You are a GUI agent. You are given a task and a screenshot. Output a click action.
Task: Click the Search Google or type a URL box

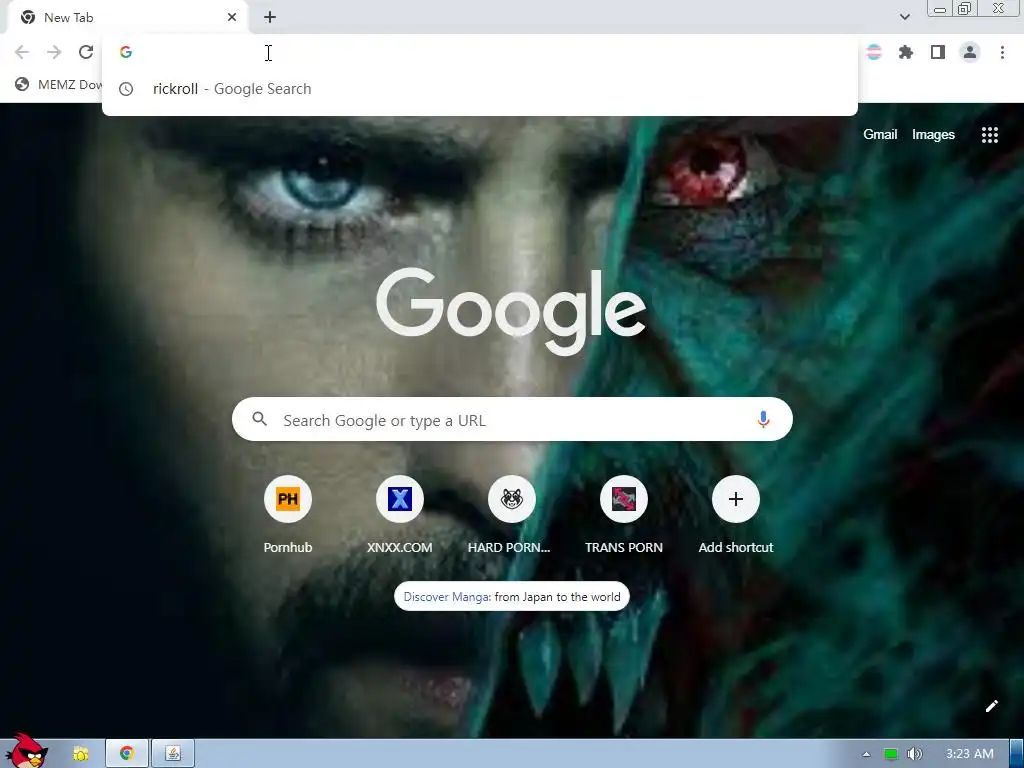pos(512,419)
